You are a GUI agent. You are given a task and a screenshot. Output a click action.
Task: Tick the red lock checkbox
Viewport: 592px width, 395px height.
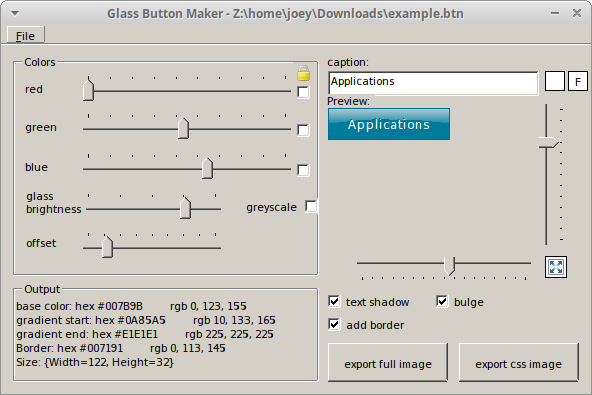click(x=303, y=92)
